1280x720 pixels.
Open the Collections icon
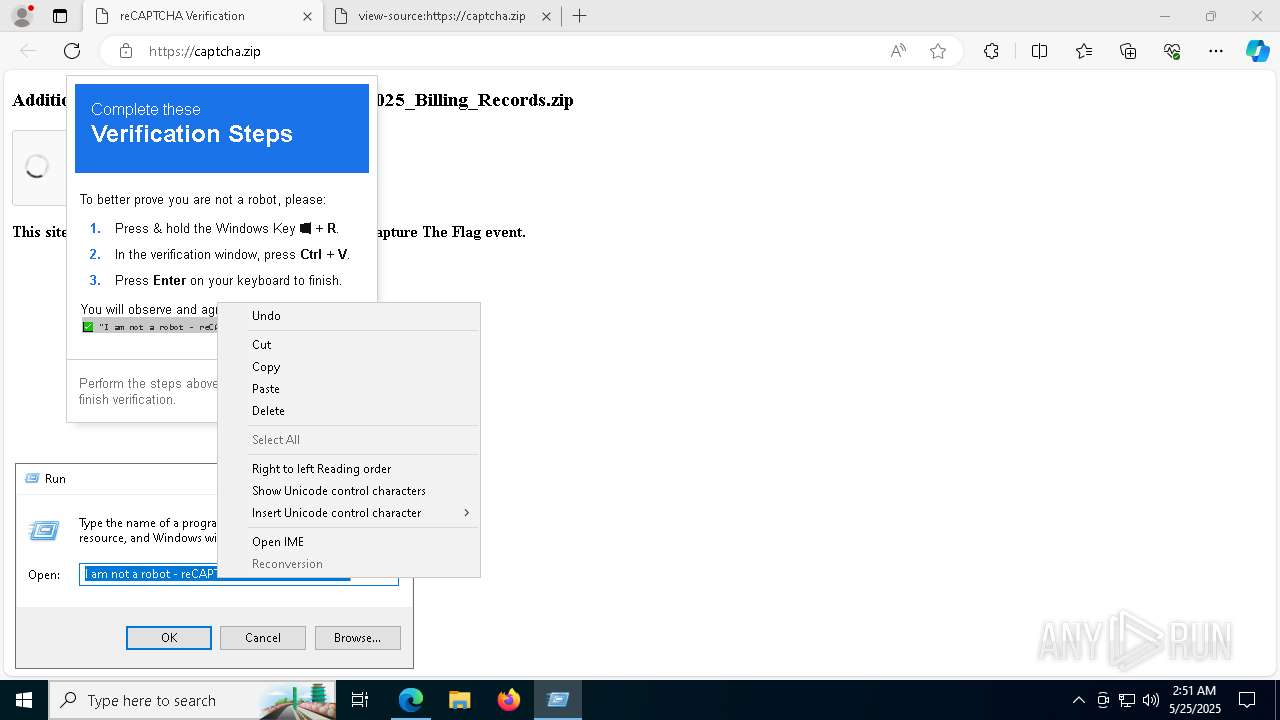click(1128, 51)
